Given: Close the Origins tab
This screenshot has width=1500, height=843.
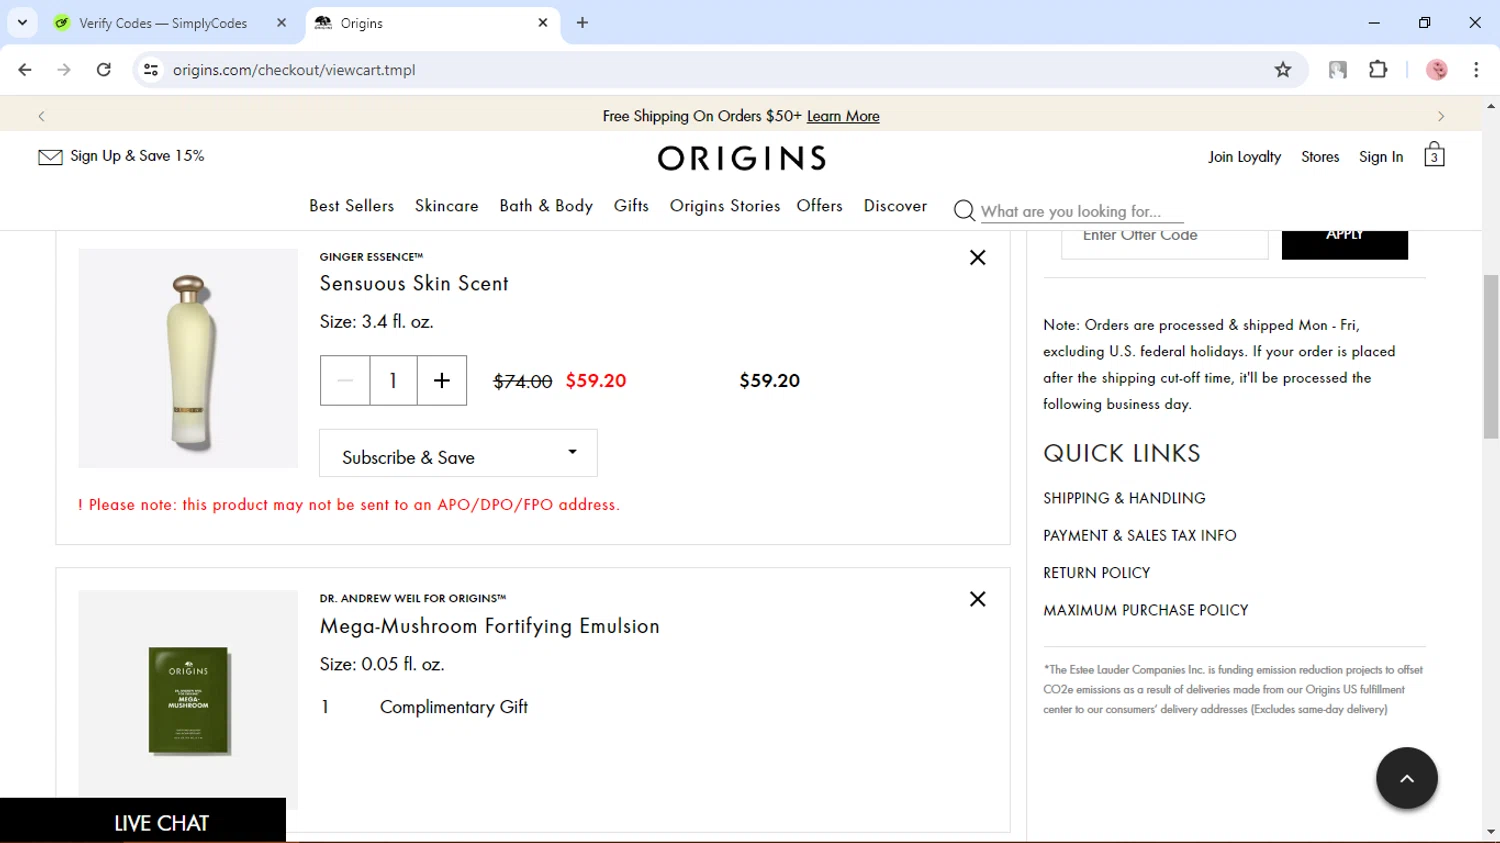Looking at the screenshot, I should point(543,22).
